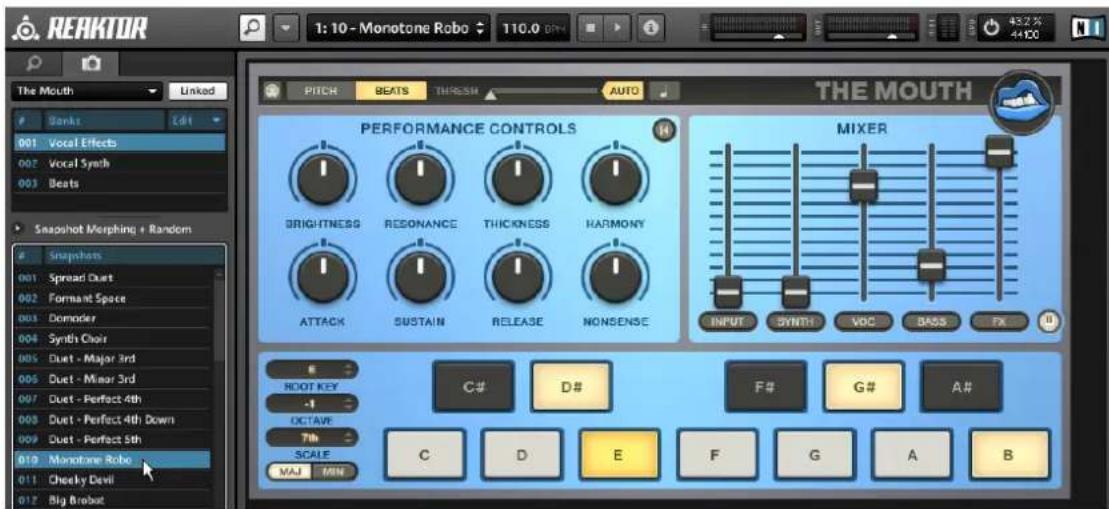Select the 'Duet - Minor 3rd' snapshot
This screenshot has width=1109, height=509.
(112, 379)
